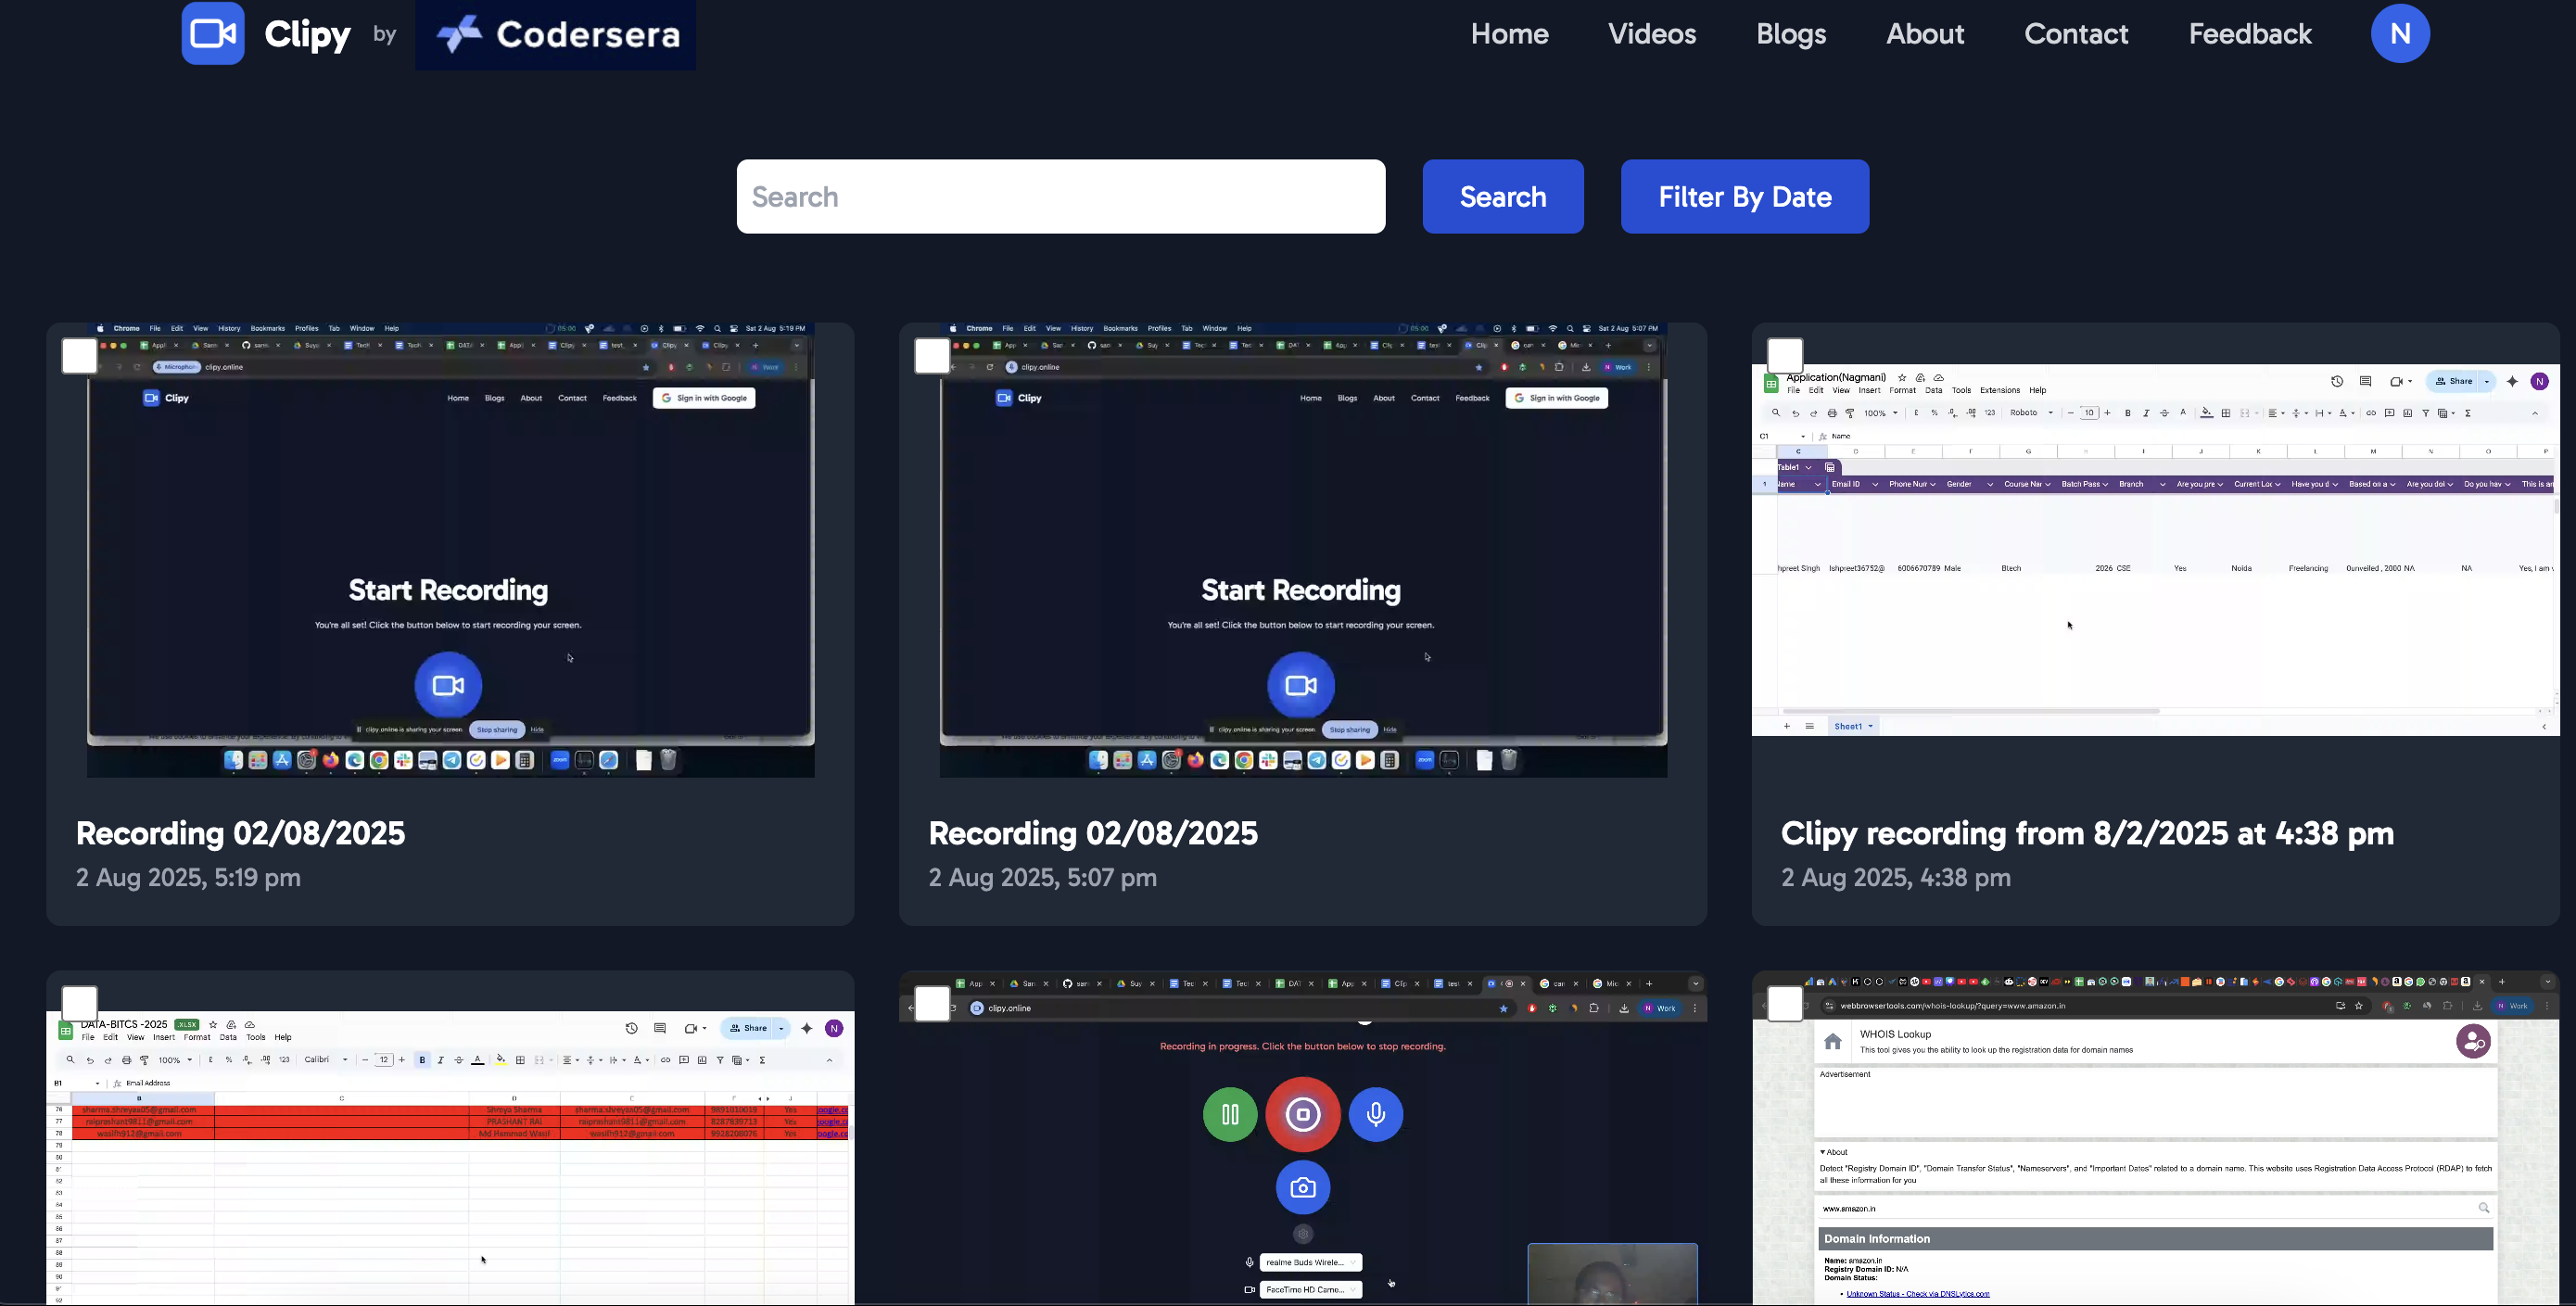
Task: Click the Clipy camera logo icon
Action: [x=213, y=33]
